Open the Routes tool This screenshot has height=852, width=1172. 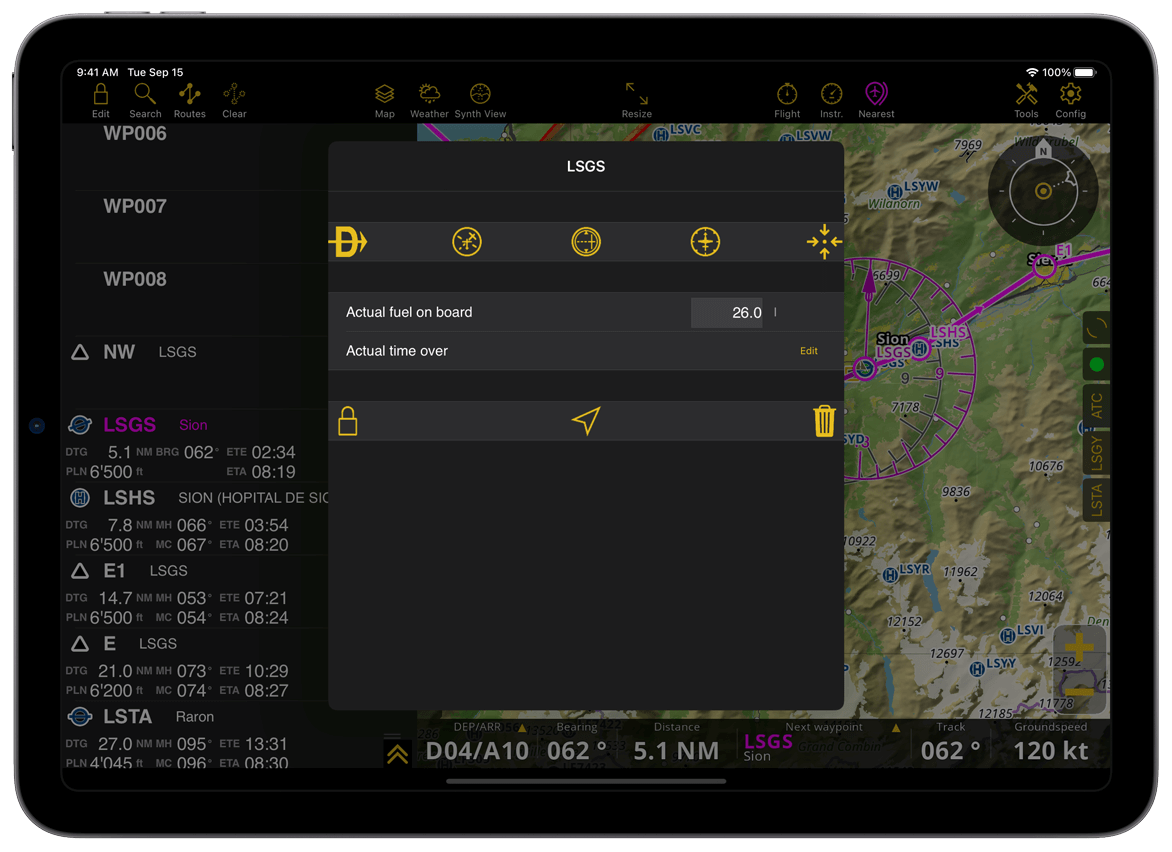(x=190, y=100)
